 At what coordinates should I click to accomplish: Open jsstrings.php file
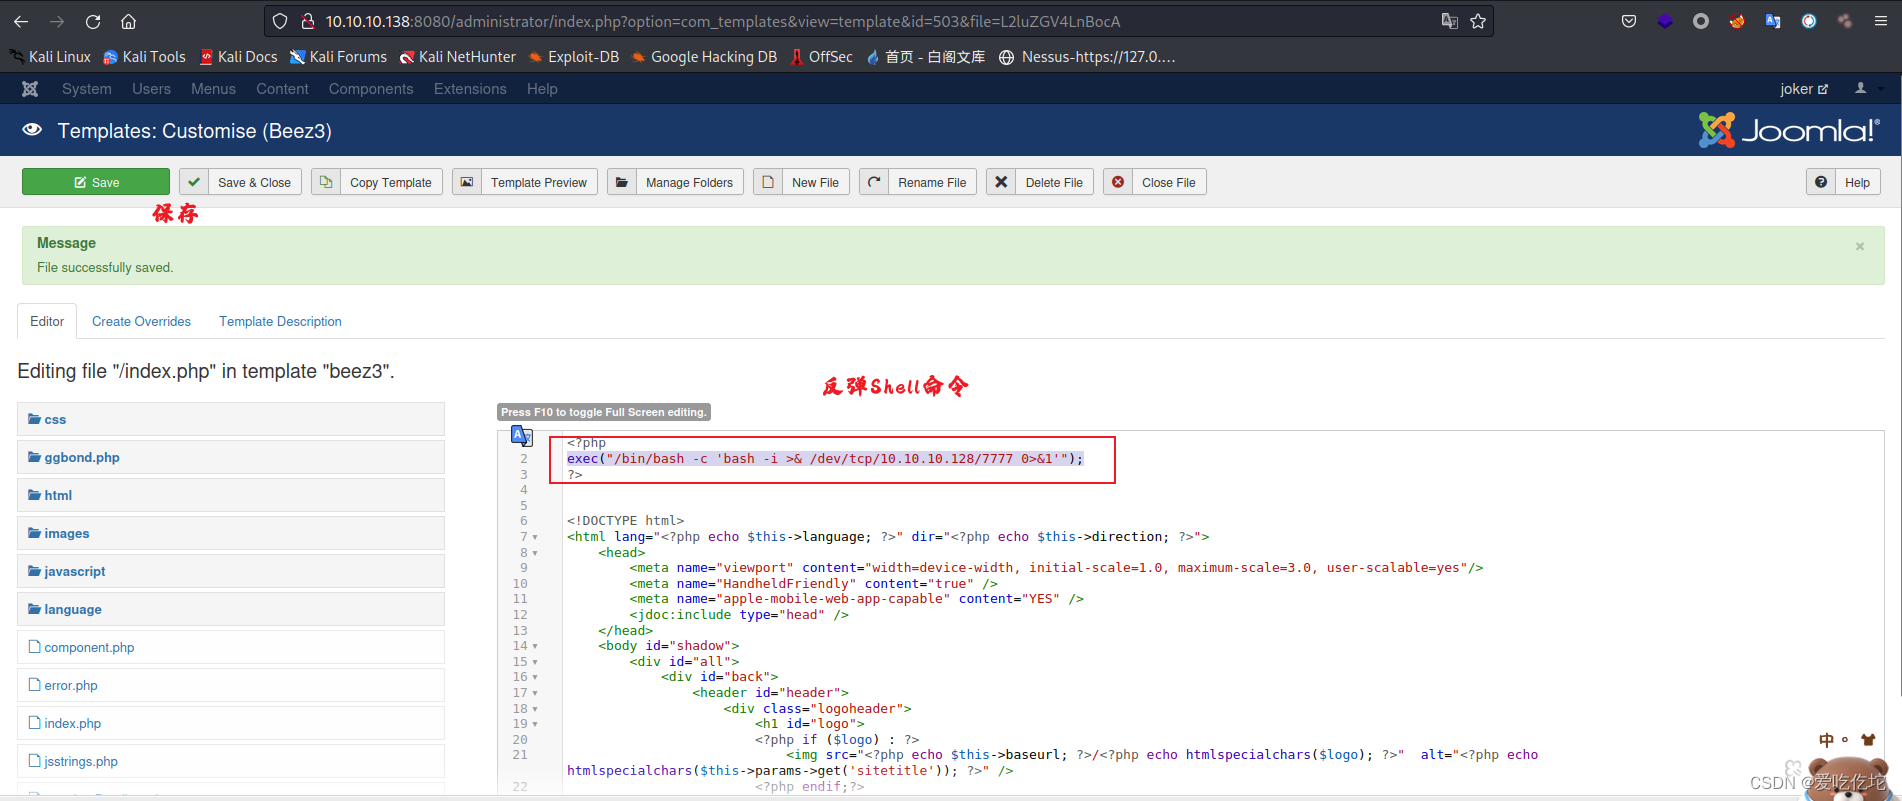[x=81, y=761]
